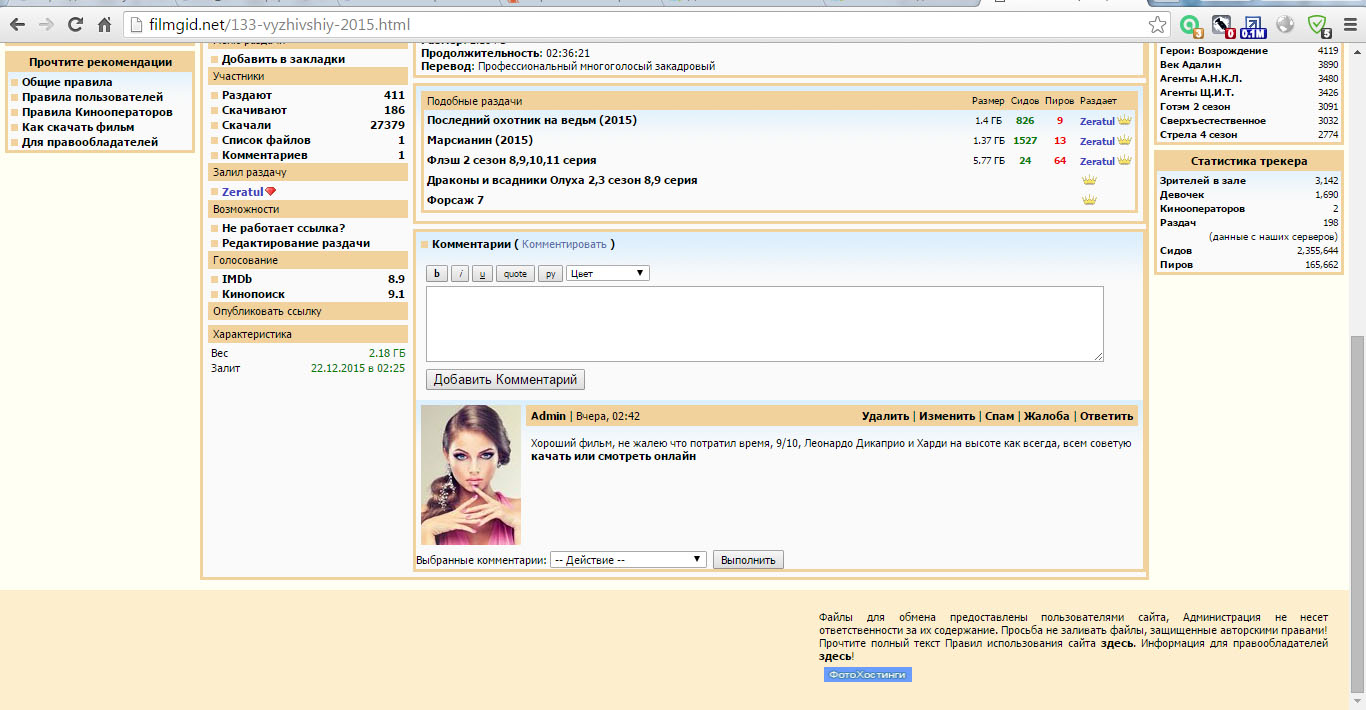Viewport: 1366px width, 710px height.
Task: Click Добавить в закладки
Action: pyautogui.click(x=283, y=59)
